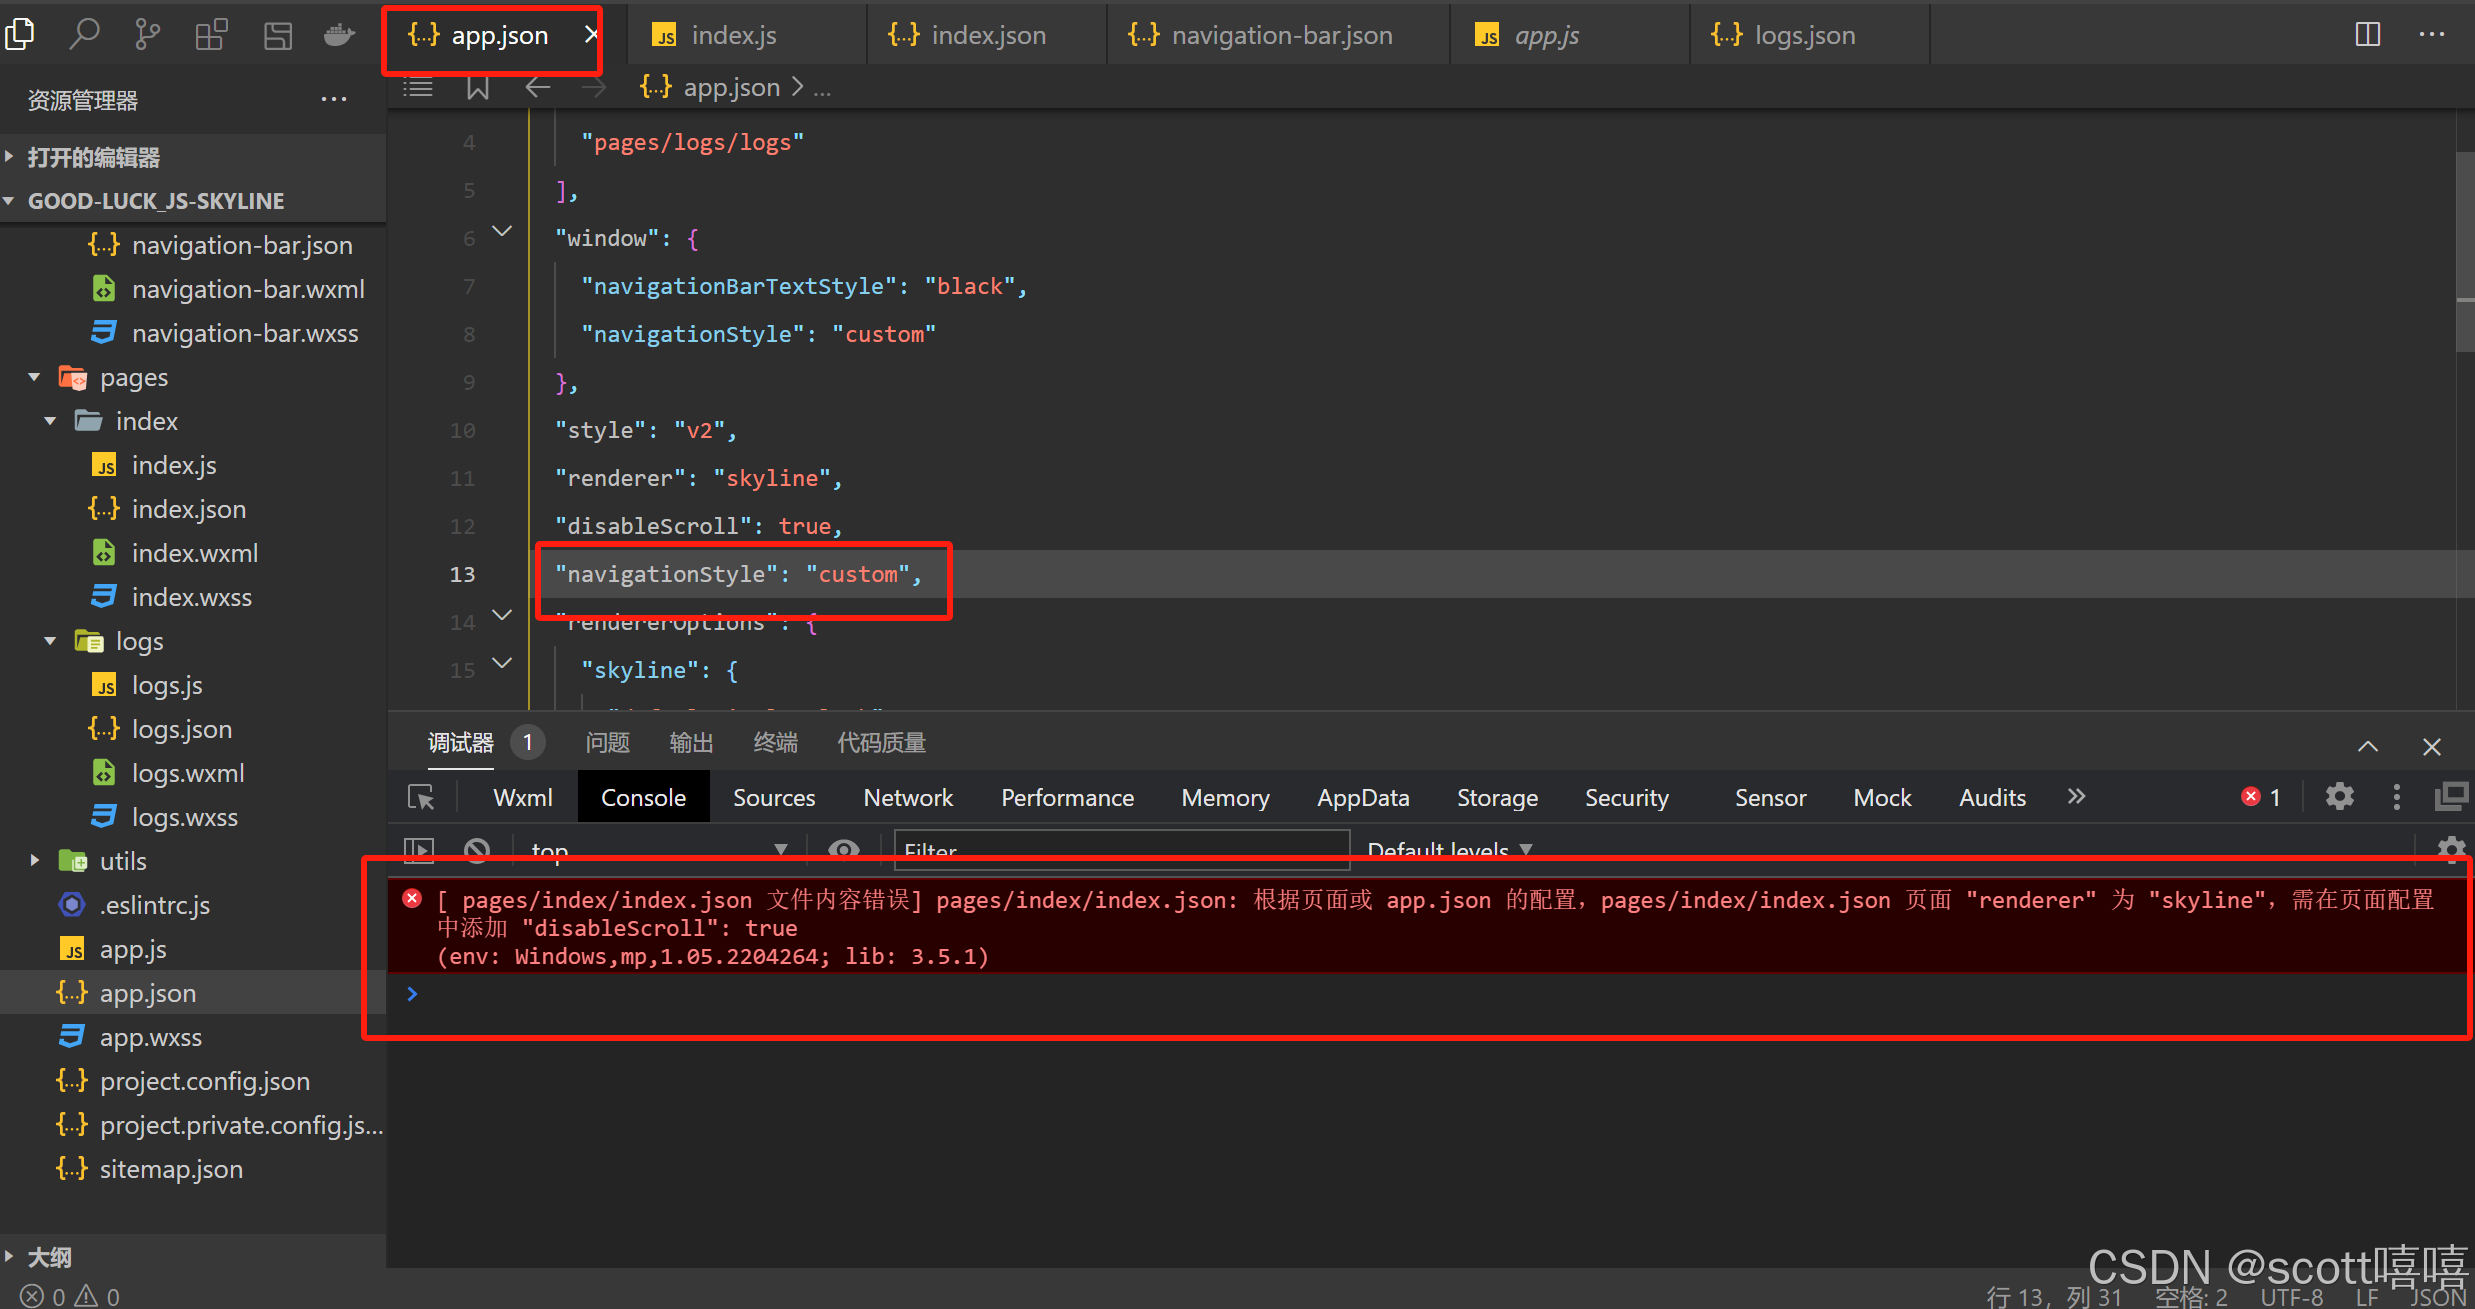Open the 问题 panel tab
The width and height of the screenshot is (2475, 1309).
pos(607,743)
